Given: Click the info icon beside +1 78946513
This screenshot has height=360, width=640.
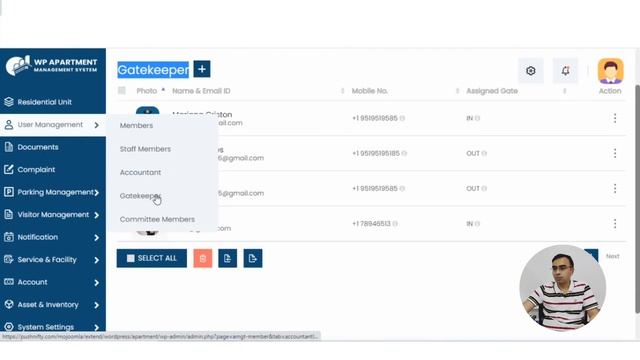Looking at the screenshot, I should [395, 224].
